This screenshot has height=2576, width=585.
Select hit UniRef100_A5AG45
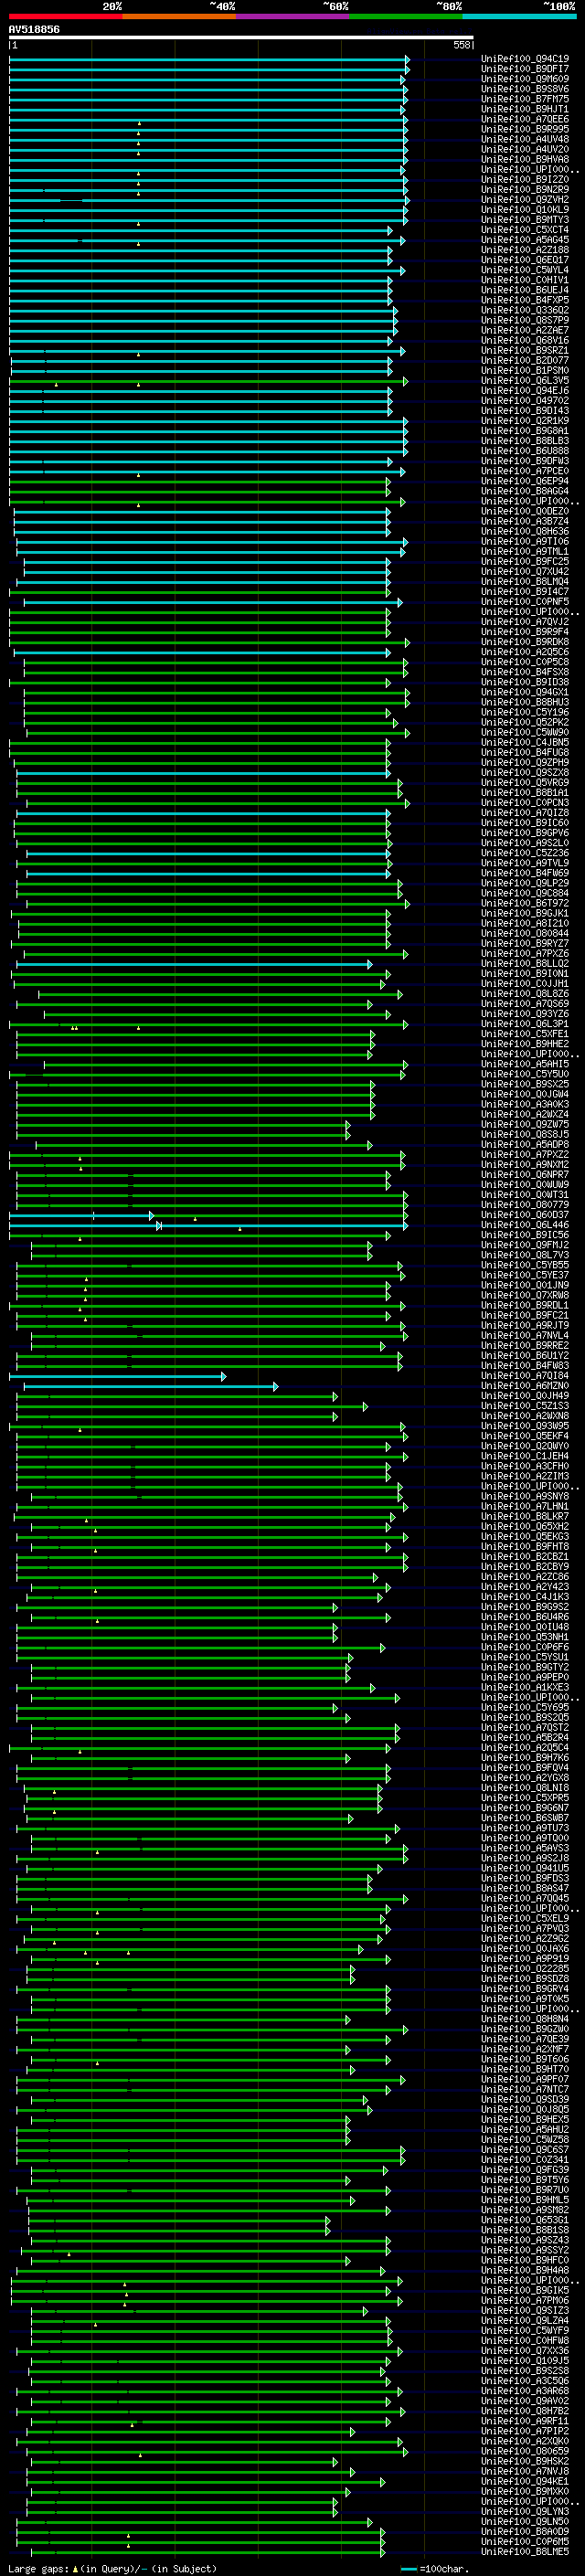(525, 240)
